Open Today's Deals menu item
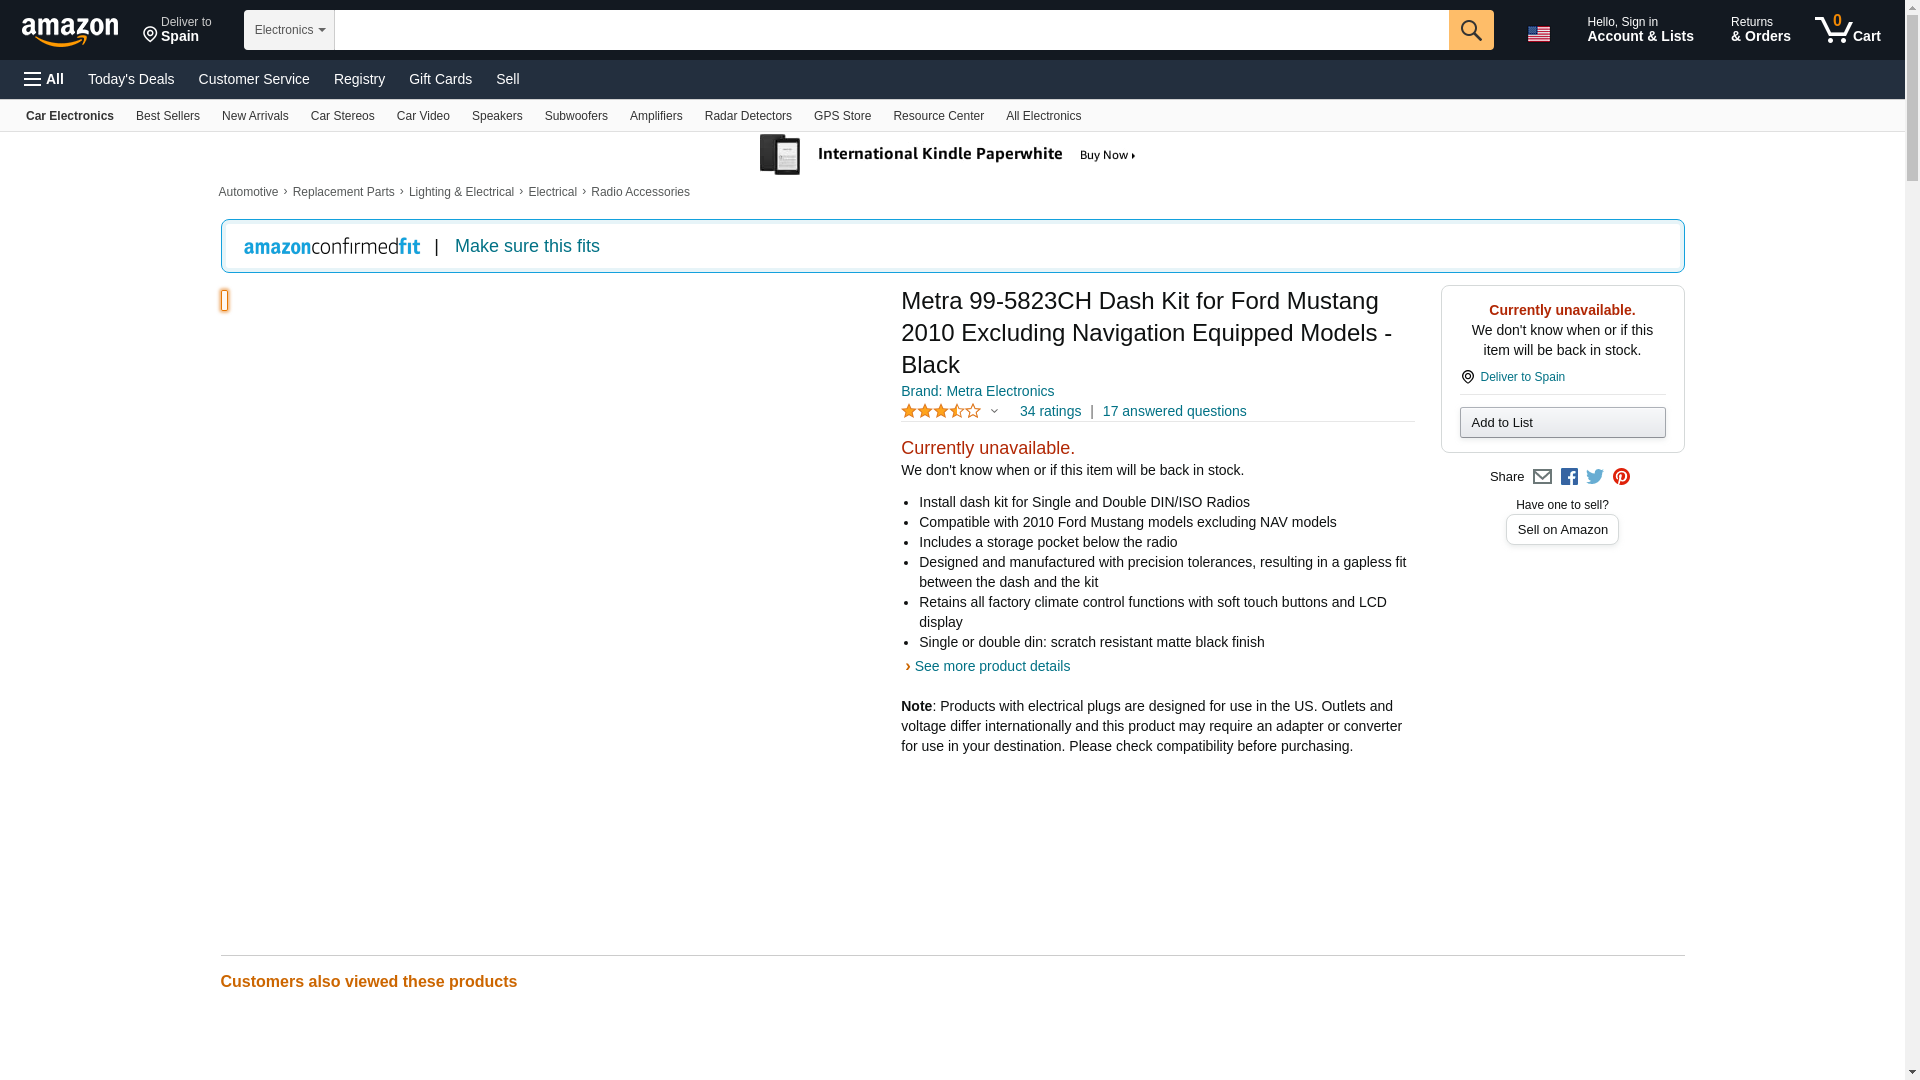The width and height of the screenshot is (1920, 1080). [131, 79]
